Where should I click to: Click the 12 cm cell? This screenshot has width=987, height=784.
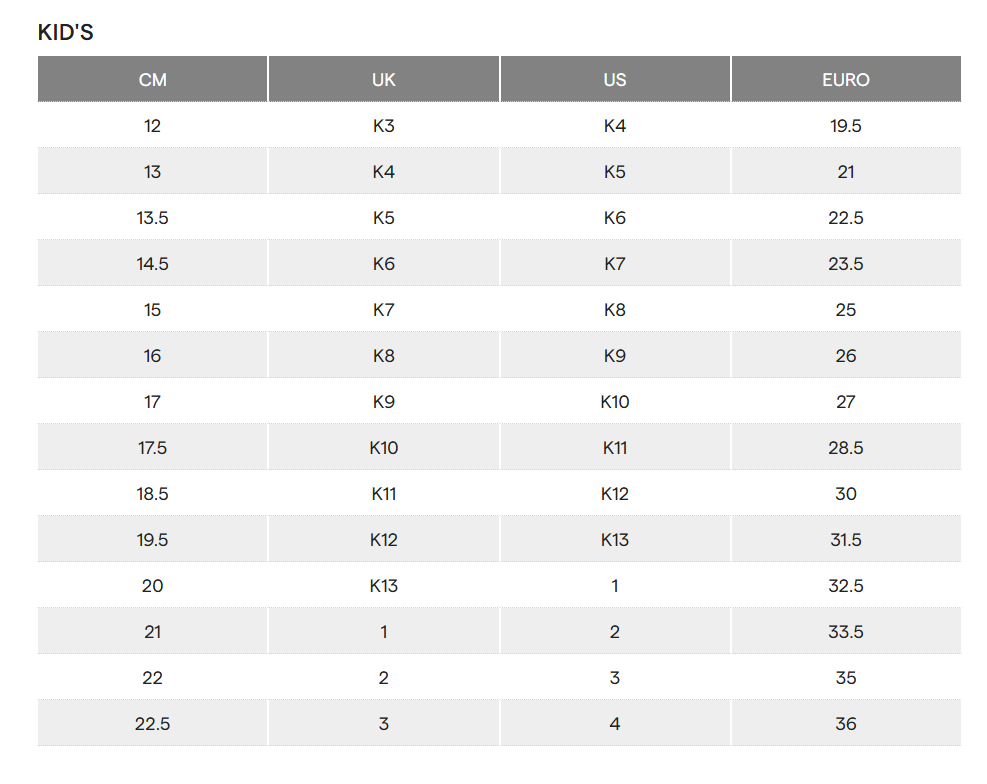152,126
